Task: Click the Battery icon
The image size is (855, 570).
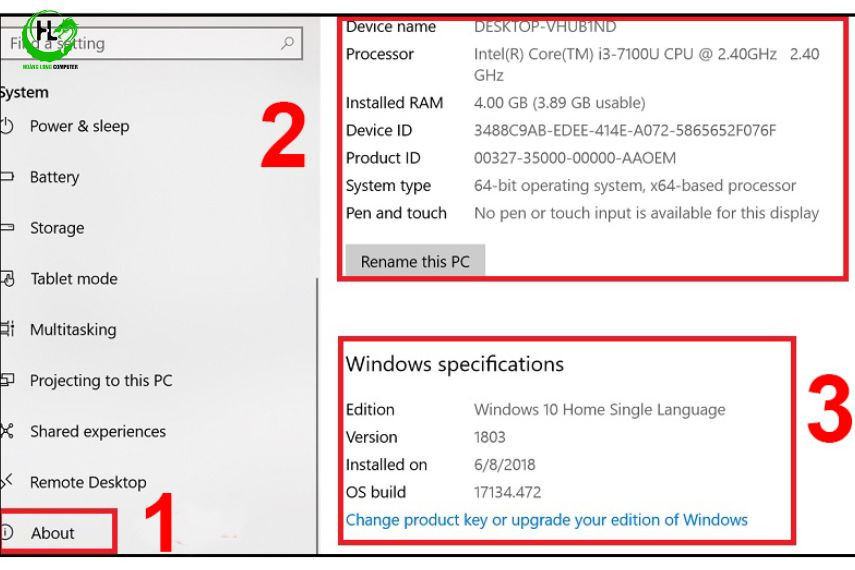Action: tap(7, 177)
